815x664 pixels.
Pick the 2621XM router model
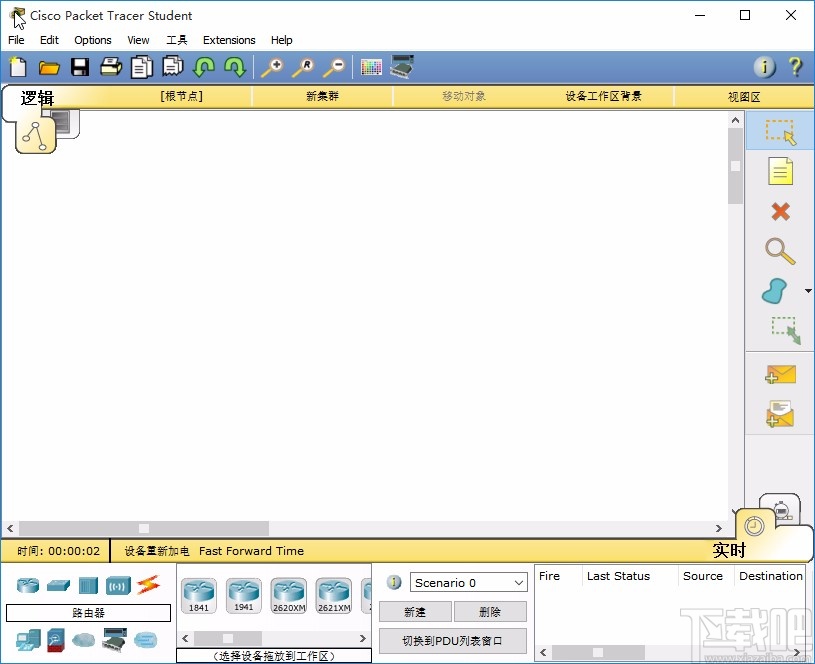click(x=333, y=595)
